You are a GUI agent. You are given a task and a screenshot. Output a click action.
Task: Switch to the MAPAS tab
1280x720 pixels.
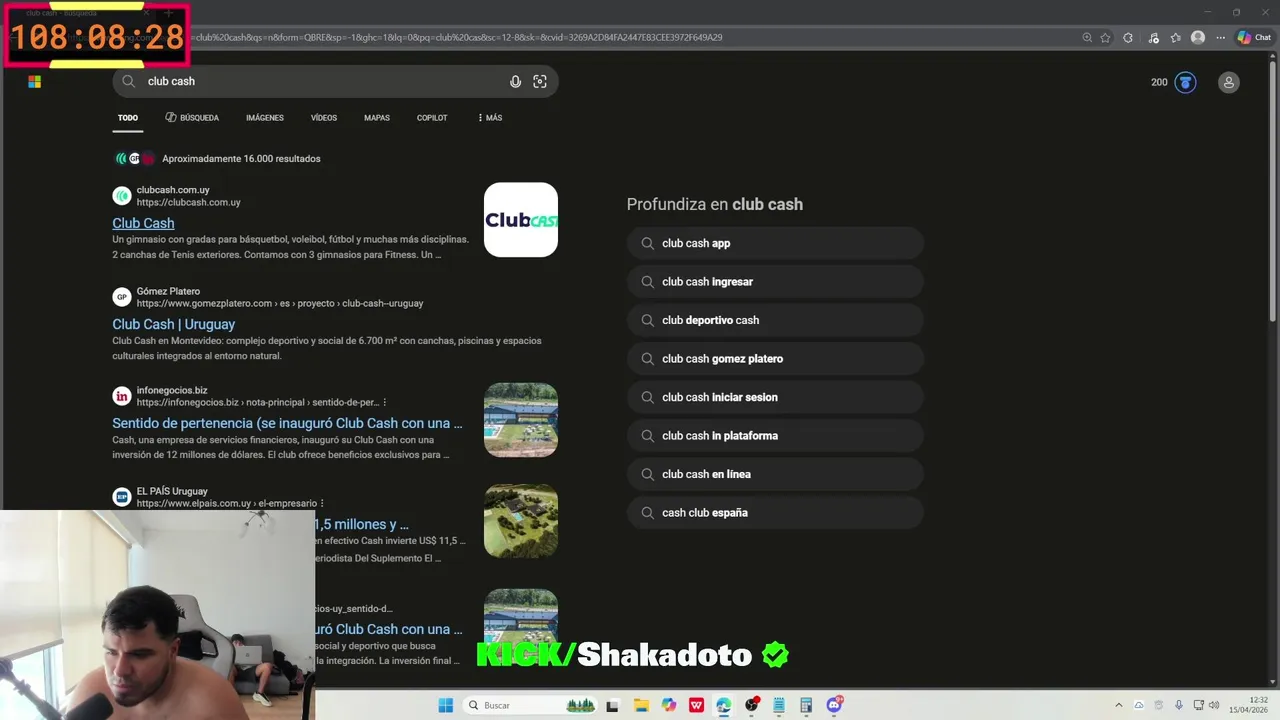(x=377, y=118)
